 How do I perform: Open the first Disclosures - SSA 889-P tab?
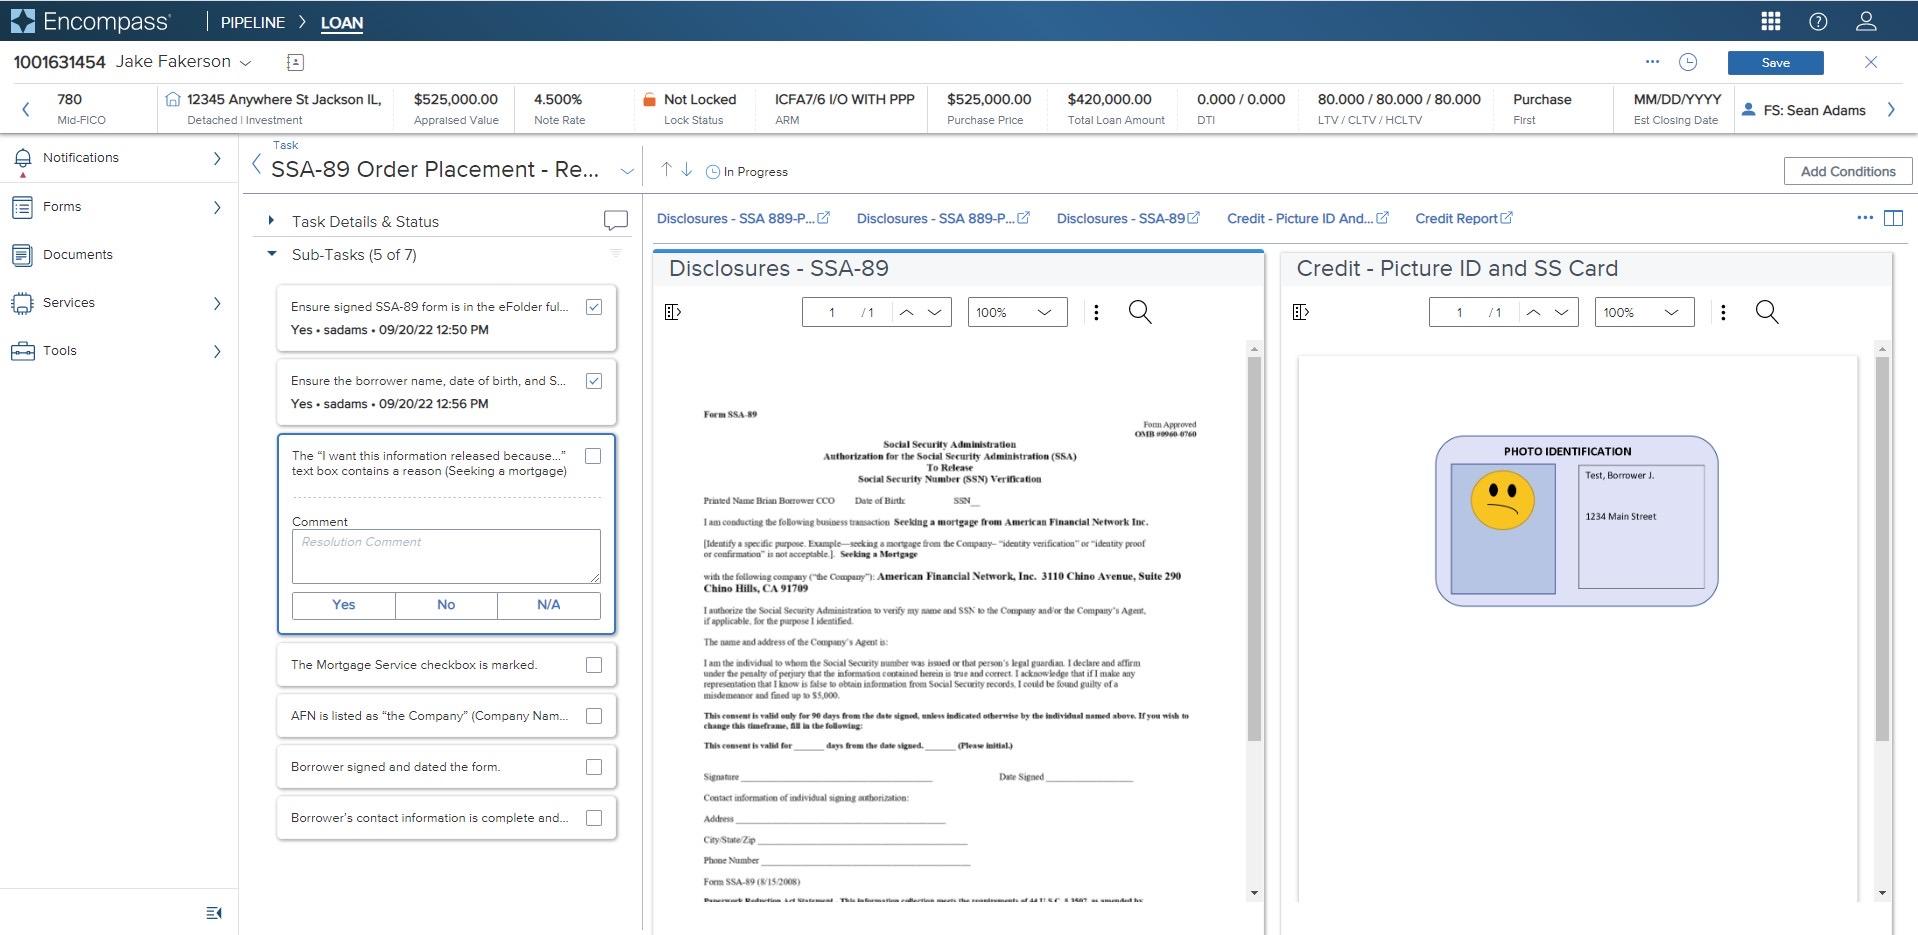click(743, 218)
